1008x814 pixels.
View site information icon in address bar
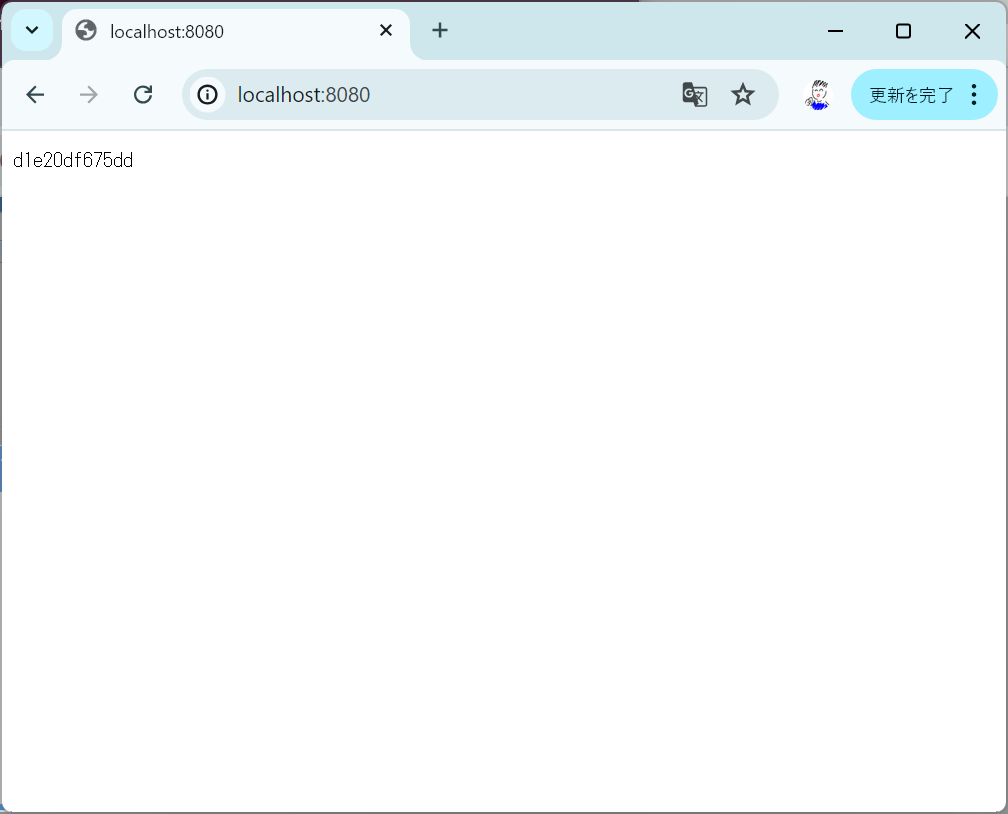(x=207, y=95)
